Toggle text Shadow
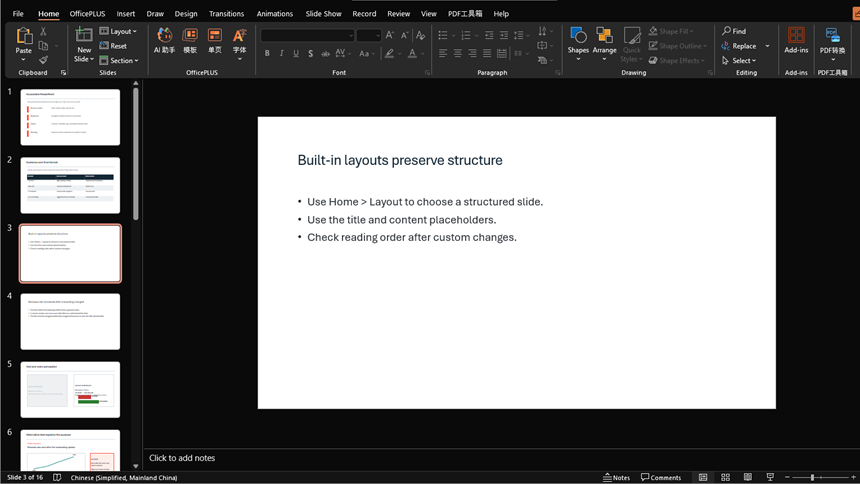 click(x=310, y=53)
